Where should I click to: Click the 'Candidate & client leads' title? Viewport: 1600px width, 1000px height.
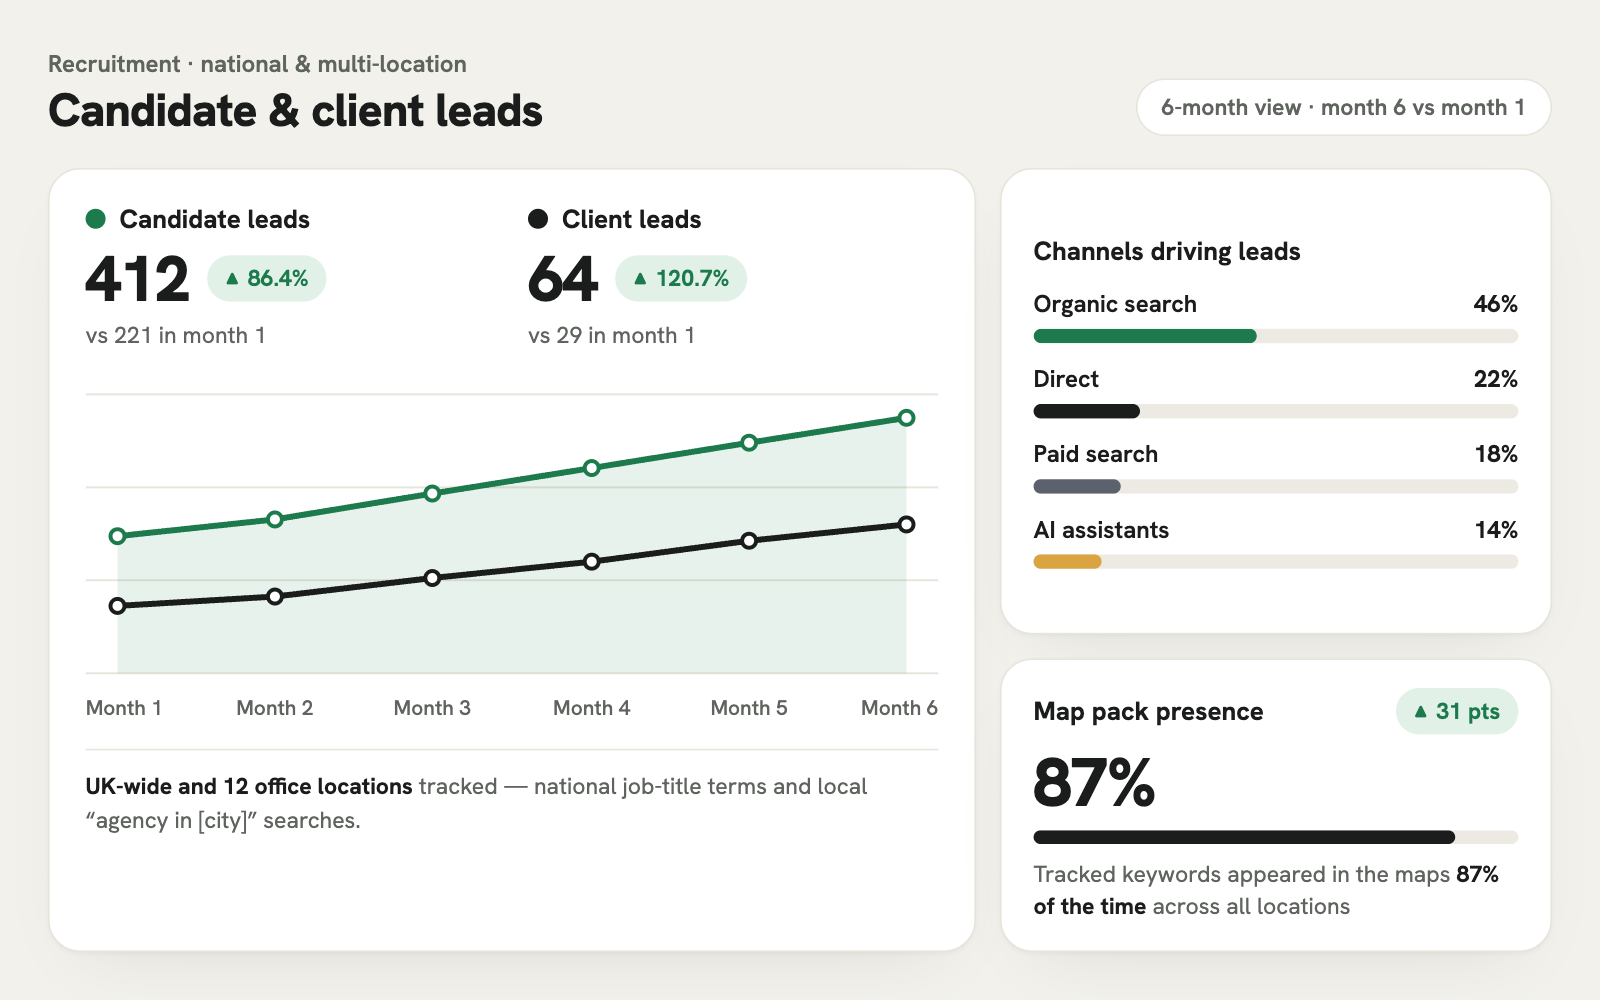(x=295, y=111)
